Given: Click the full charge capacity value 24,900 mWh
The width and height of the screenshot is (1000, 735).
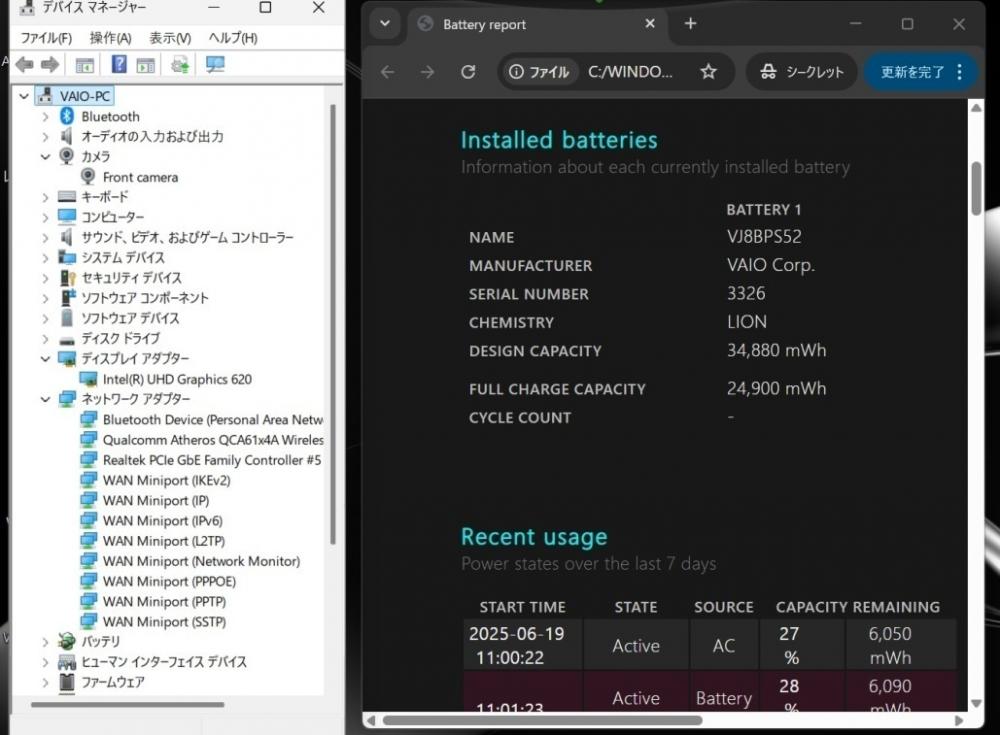Looking at the screenshot, I should coord(776,389).
